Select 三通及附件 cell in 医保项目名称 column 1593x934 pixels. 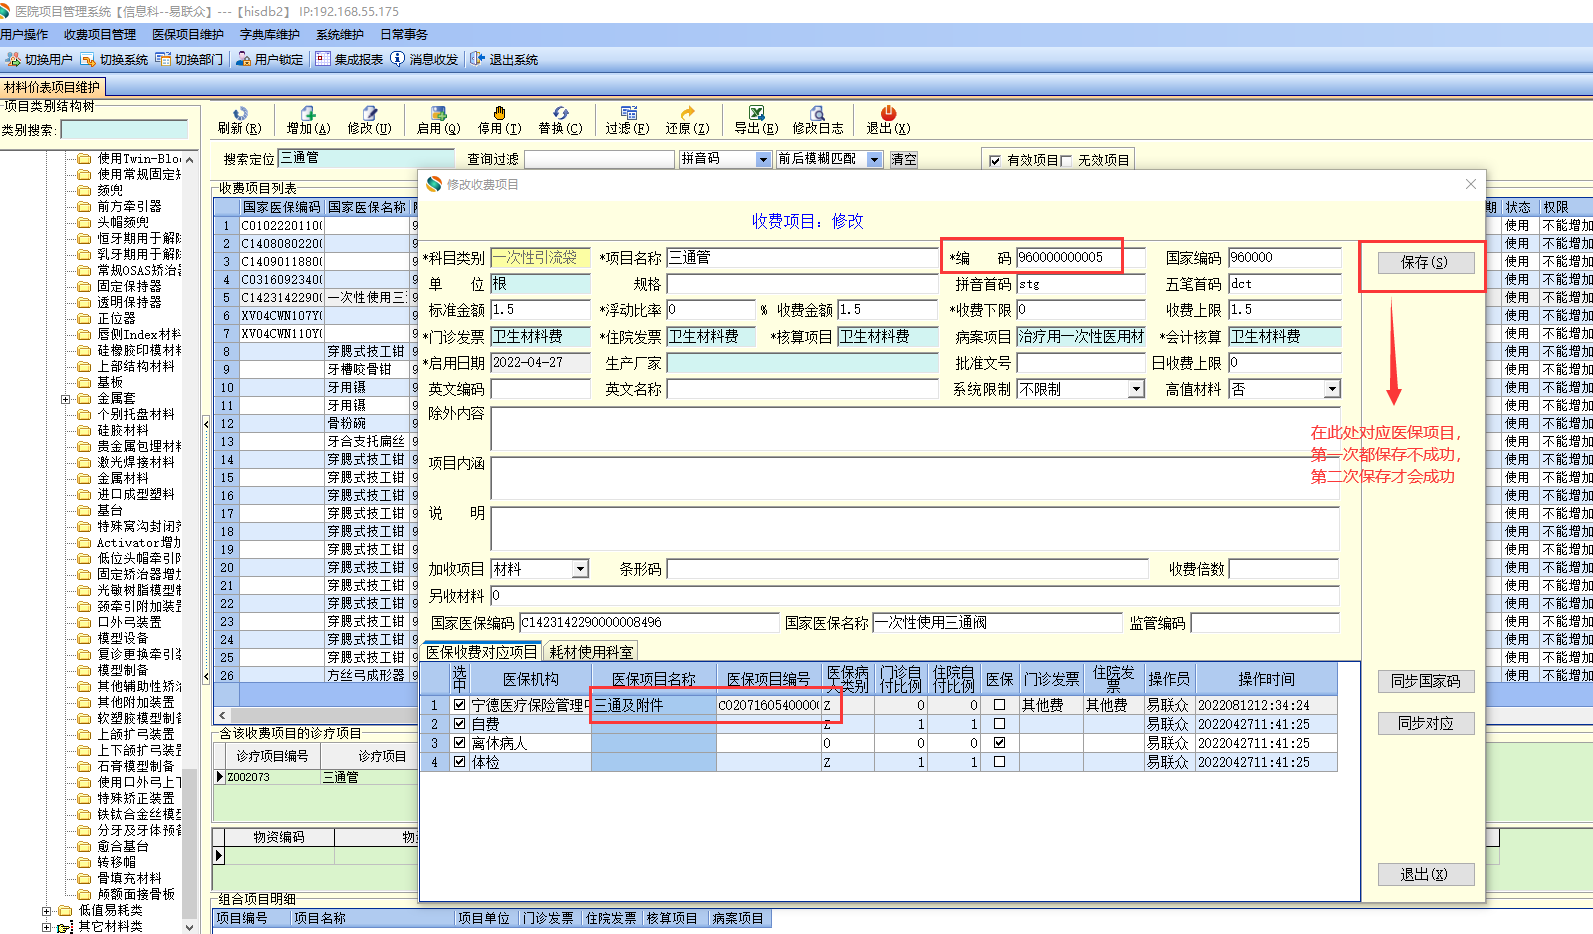tap(654, 705)
